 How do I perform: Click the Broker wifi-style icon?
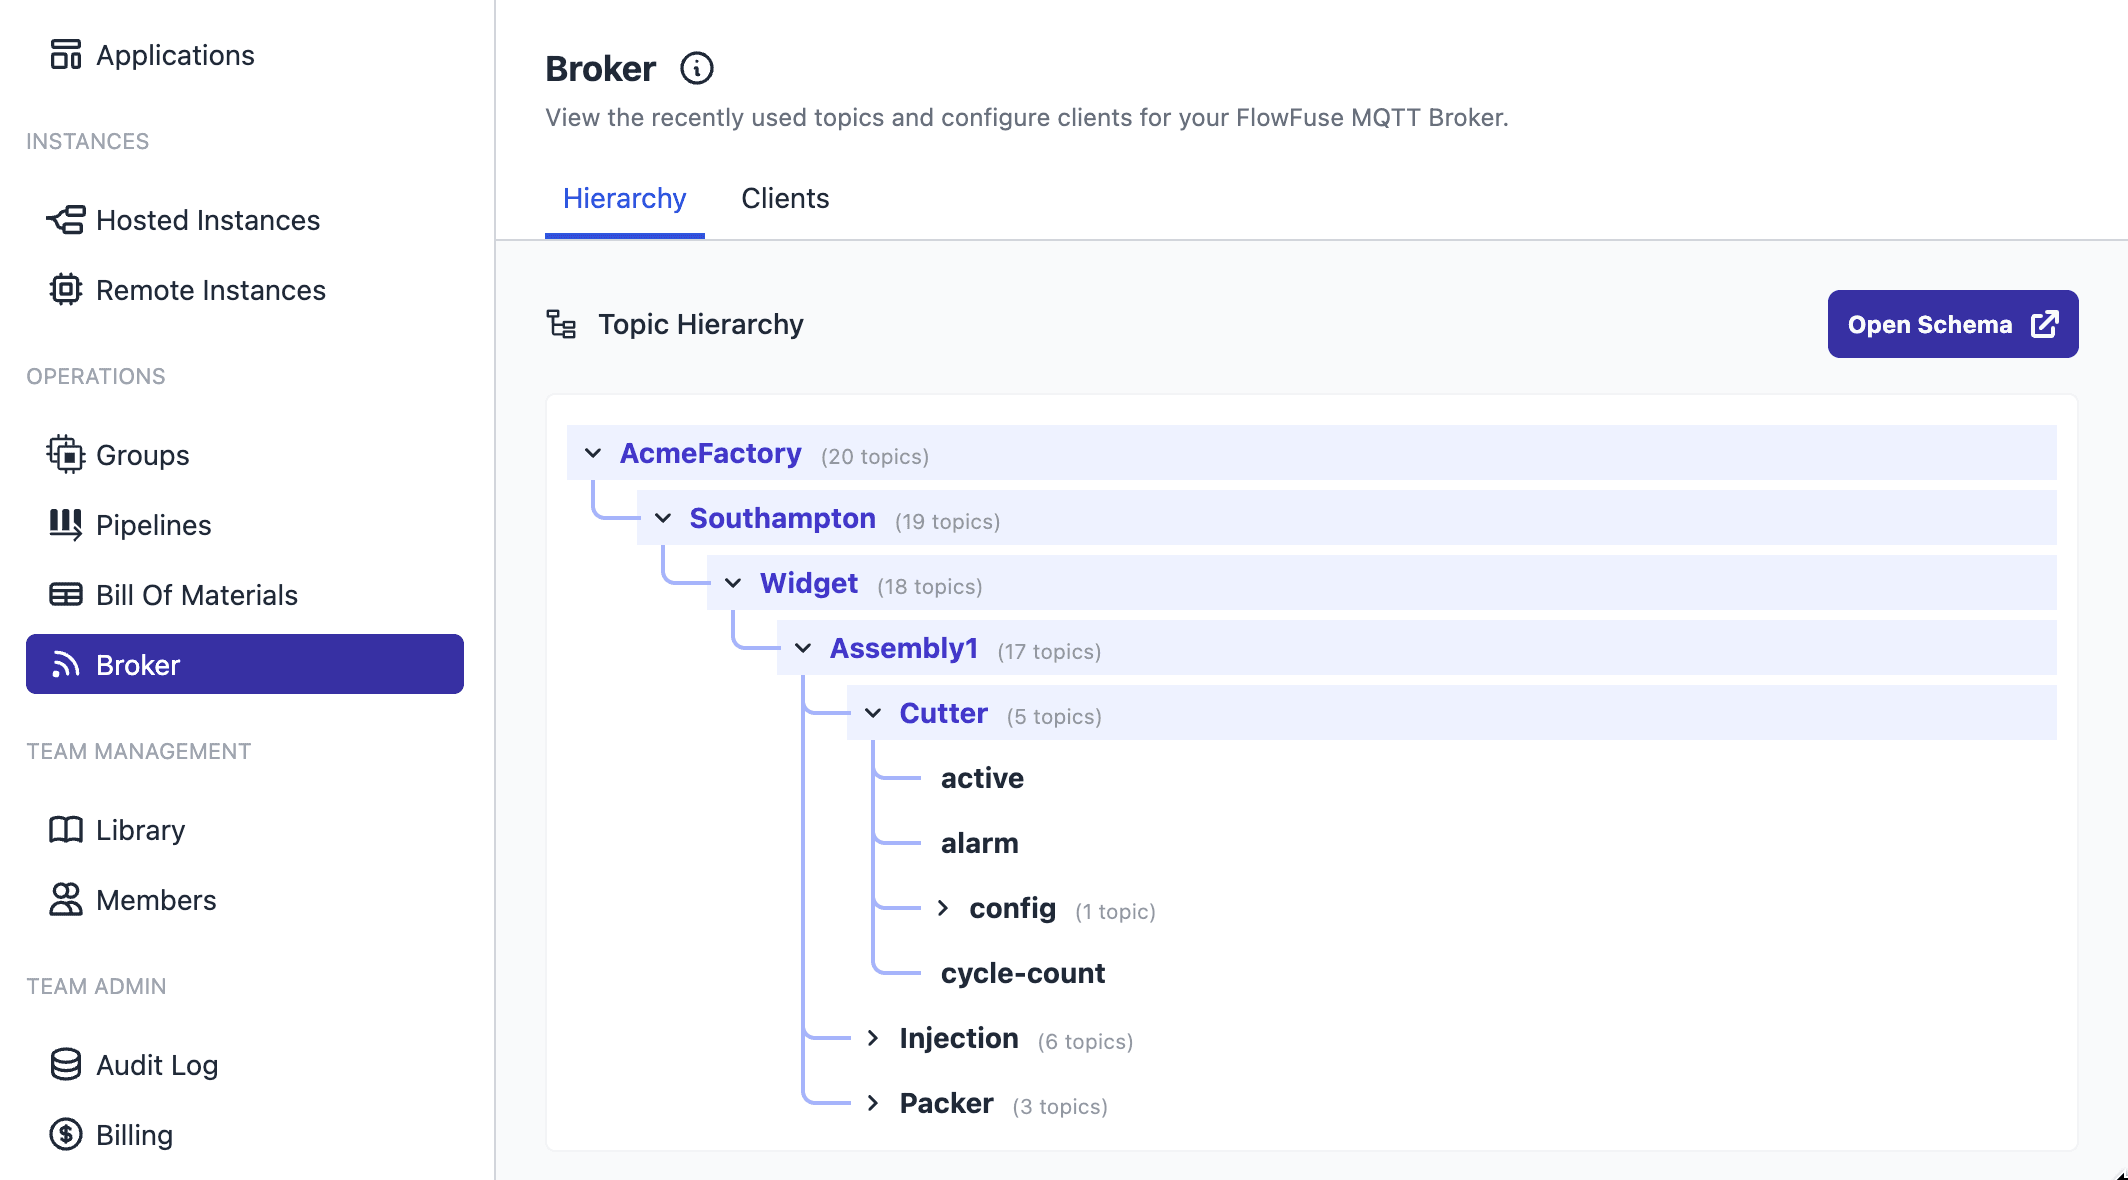point(65,664)
